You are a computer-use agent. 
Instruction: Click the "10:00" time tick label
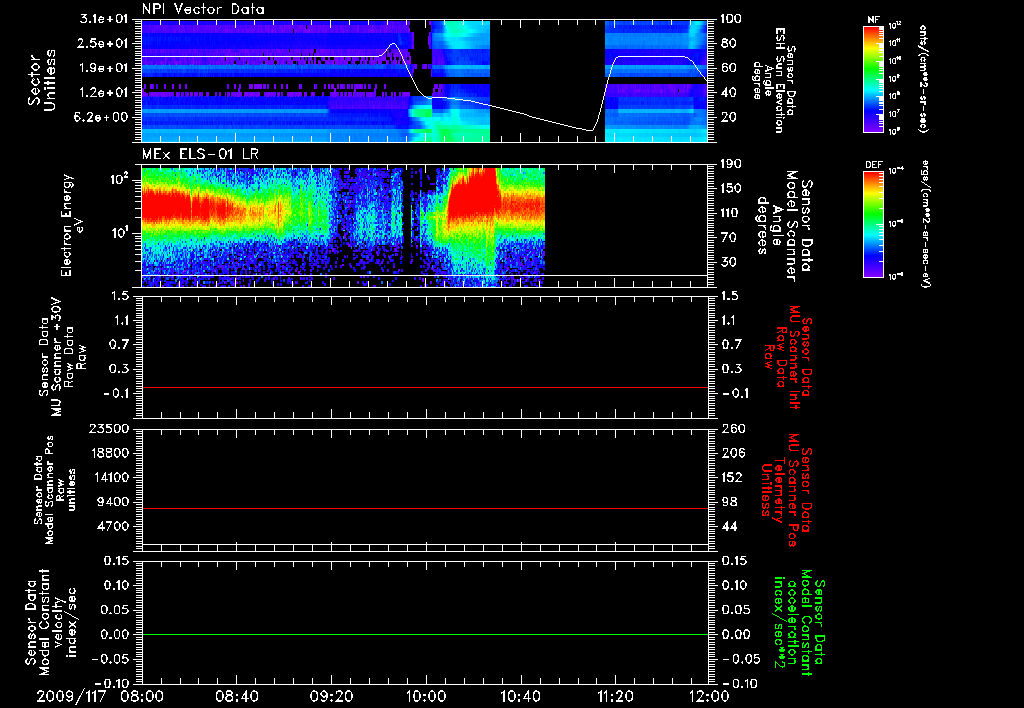(x=425, y=696)
